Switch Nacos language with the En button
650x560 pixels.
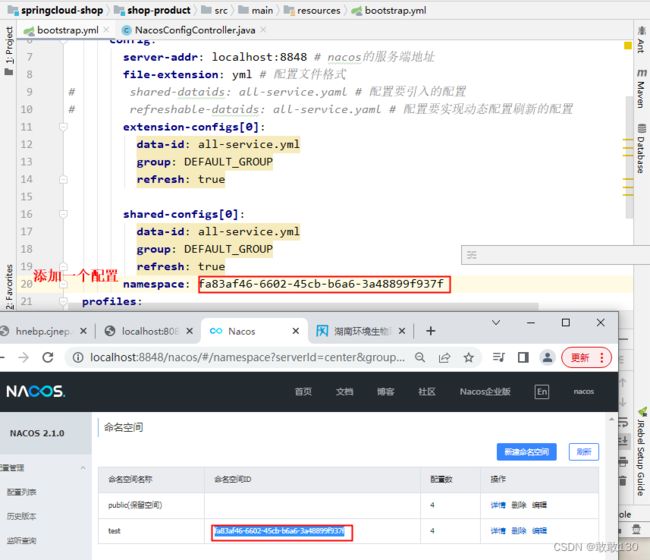(542, 392)
